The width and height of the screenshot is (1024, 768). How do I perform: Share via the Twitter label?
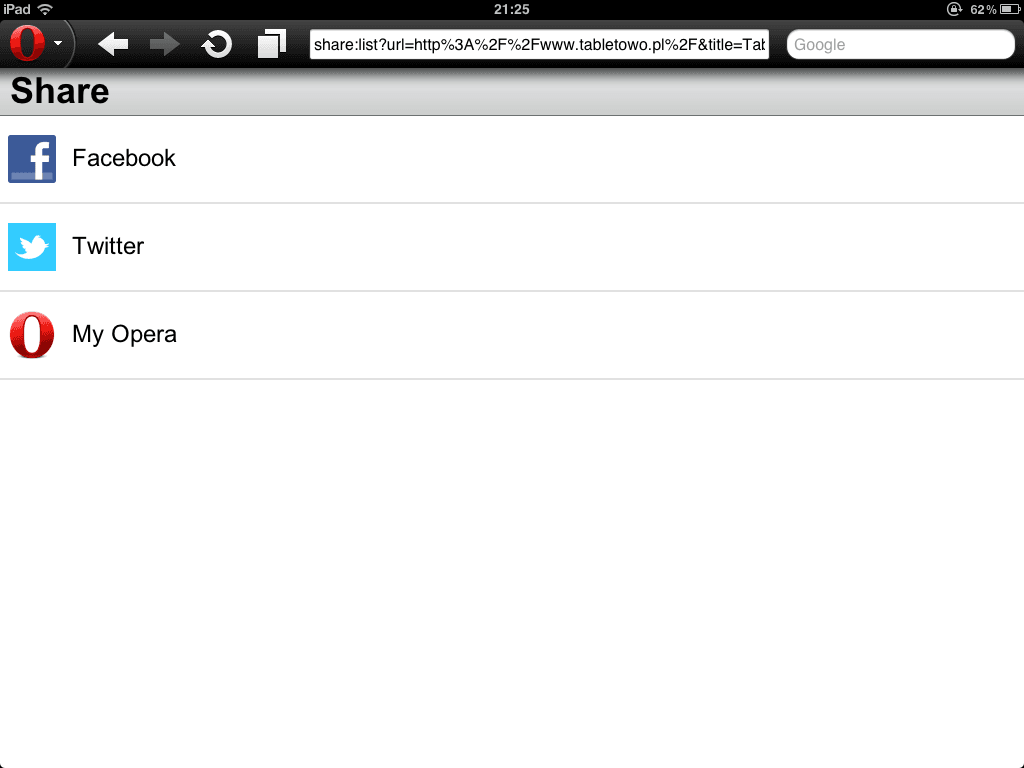[x=108, y=246]
